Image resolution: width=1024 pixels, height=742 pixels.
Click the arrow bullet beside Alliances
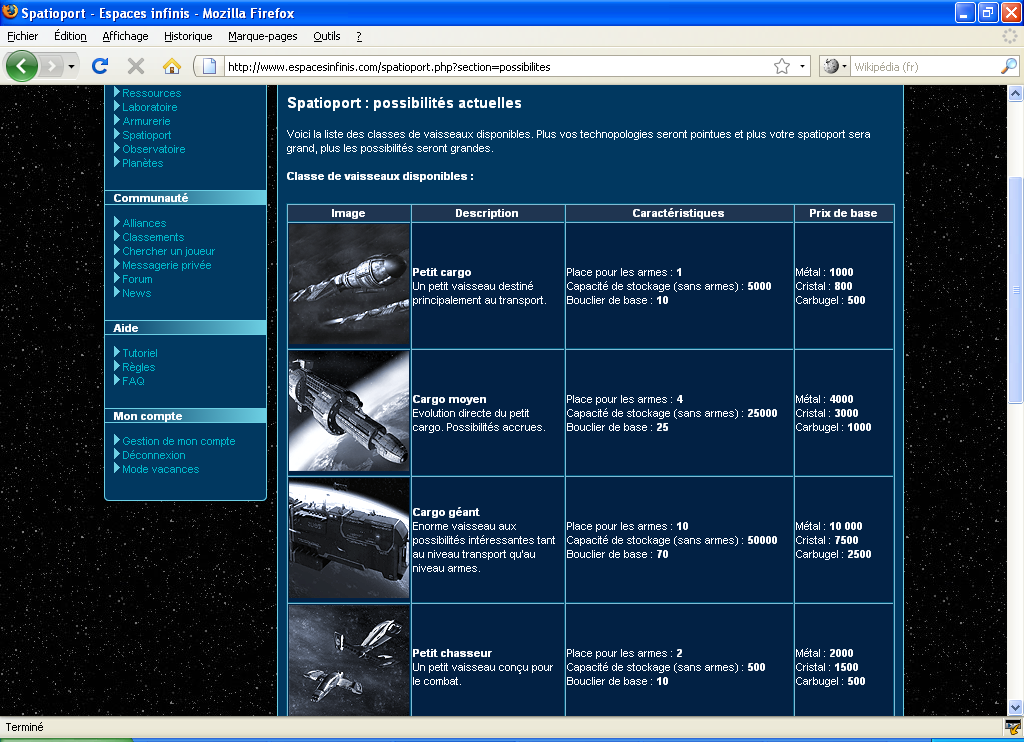tap(117, 222)
